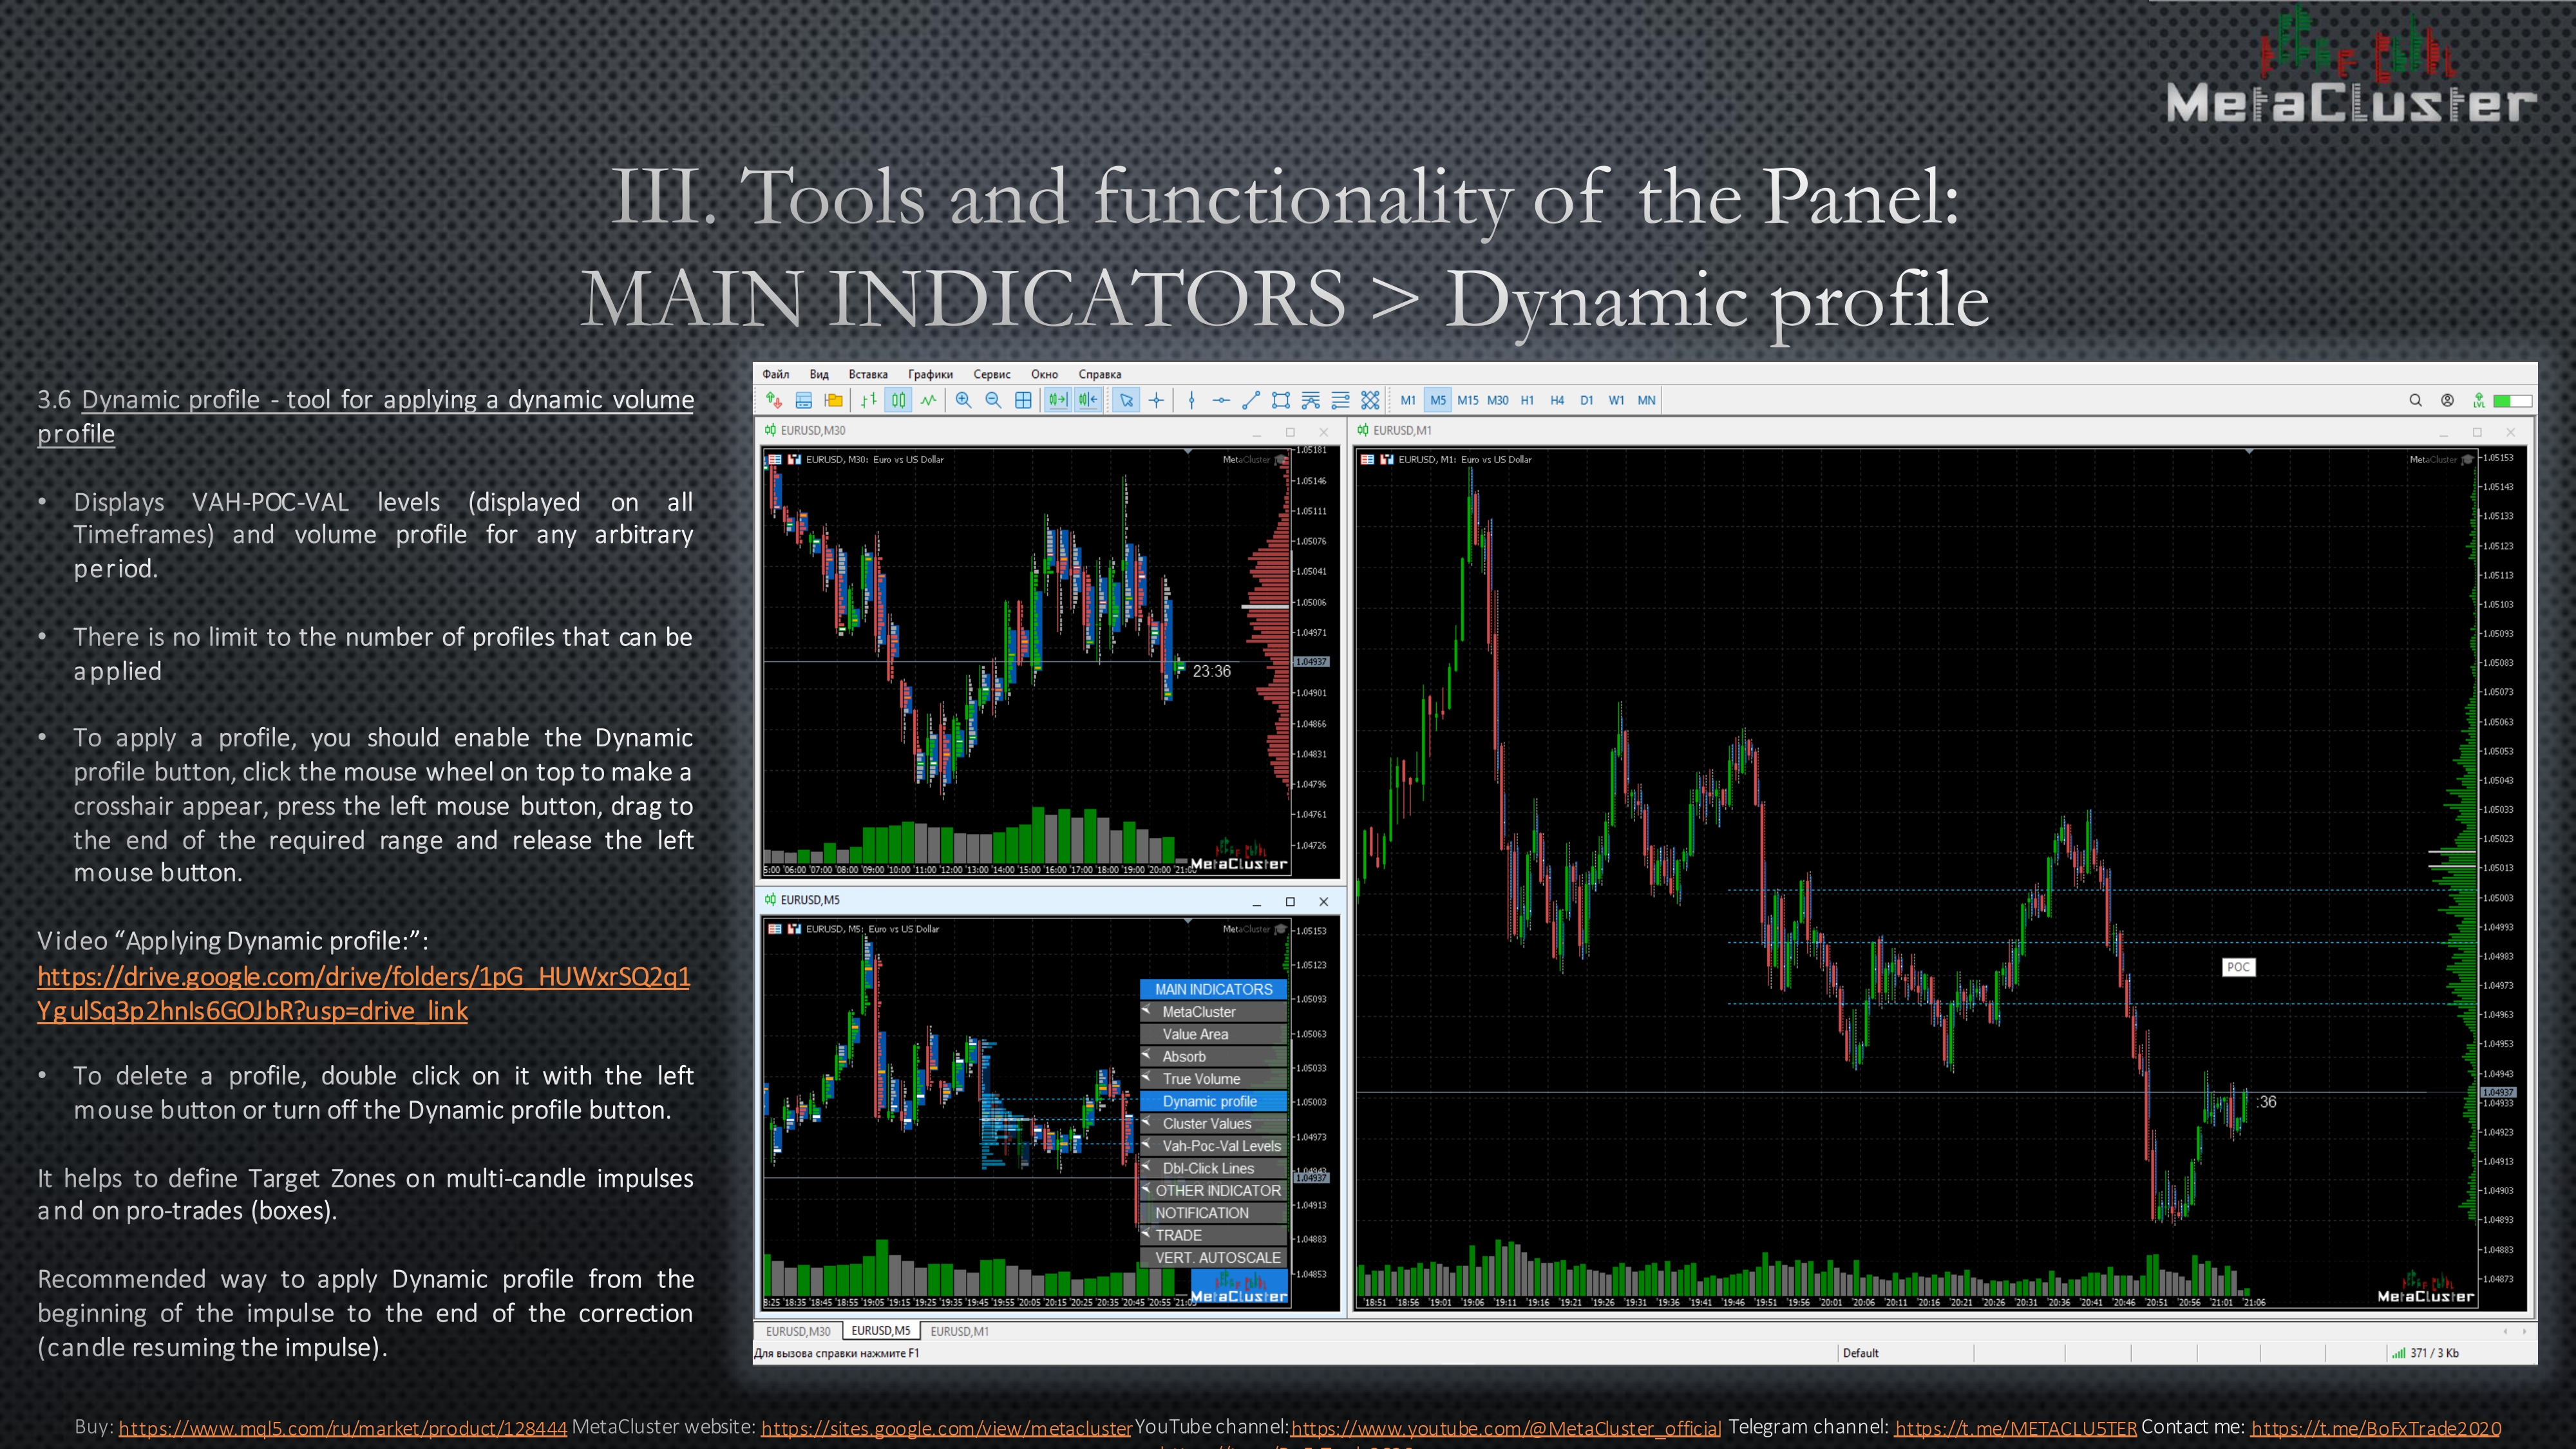Switch to M1 timeframe

click(x=1408, y=400)
